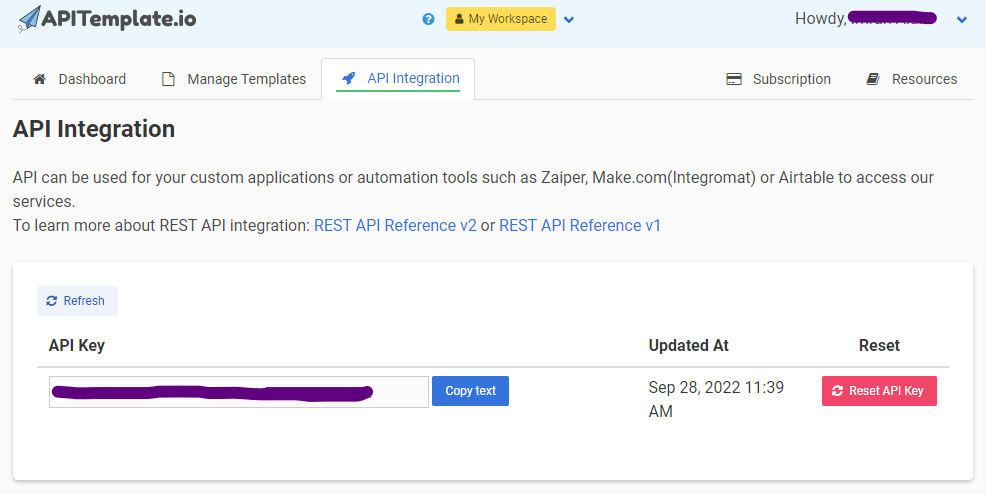Open REST API Reference v2 link
The width and height of the screenshot is (986, 494).
click(x=396, y=225)
